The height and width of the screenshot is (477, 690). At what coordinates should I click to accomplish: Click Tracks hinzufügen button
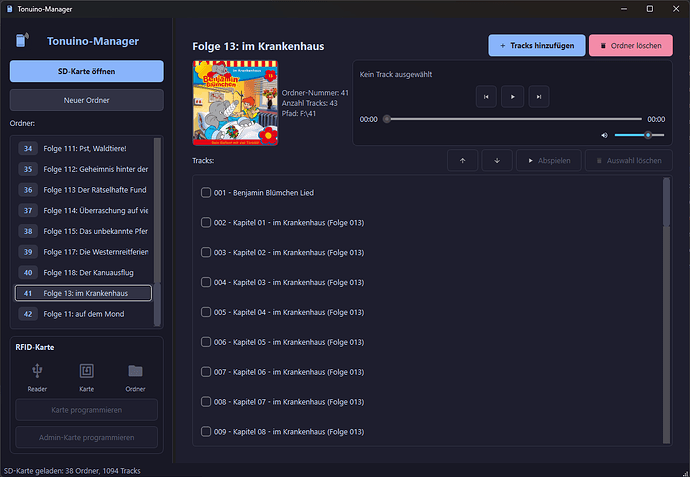click(537, 45)
